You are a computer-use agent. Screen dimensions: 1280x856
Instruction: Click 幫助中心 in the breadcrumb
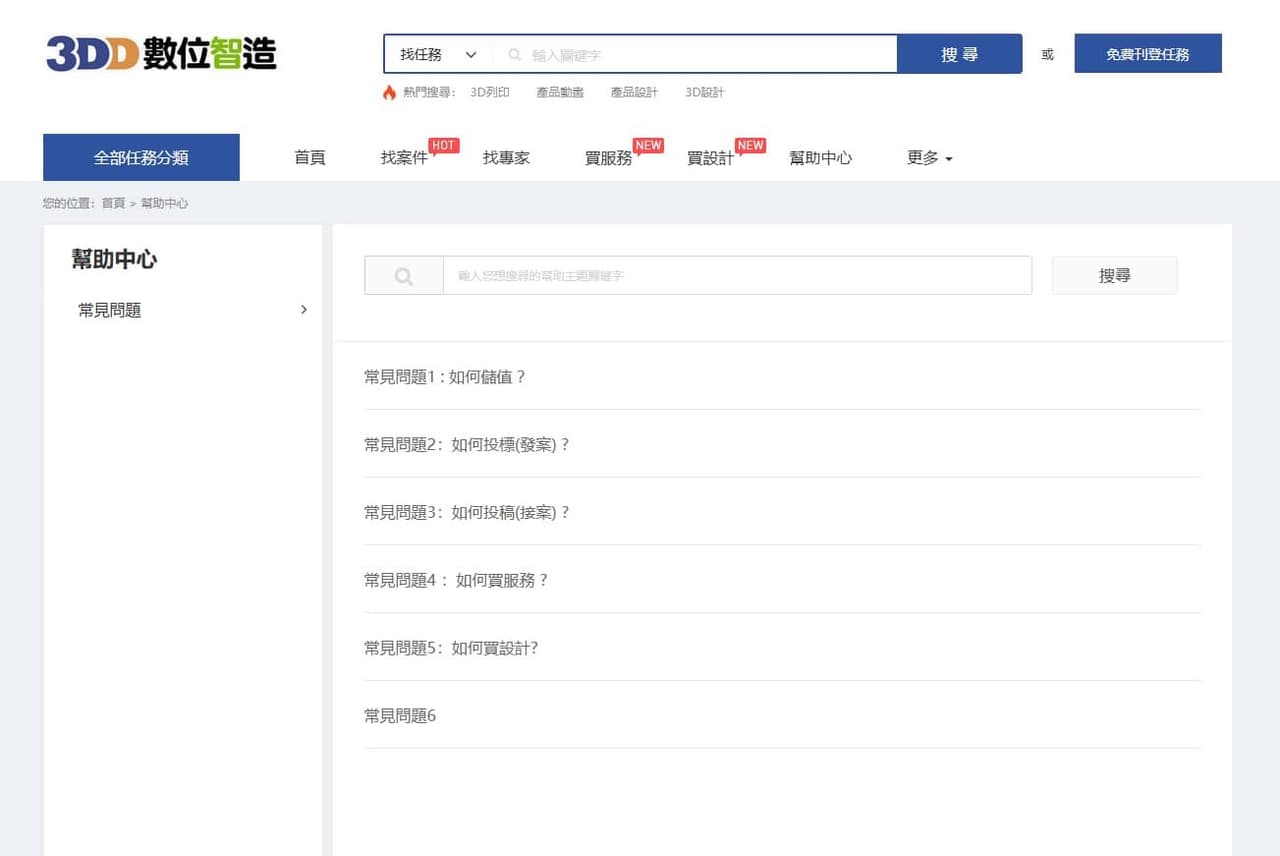coord(164,203)
